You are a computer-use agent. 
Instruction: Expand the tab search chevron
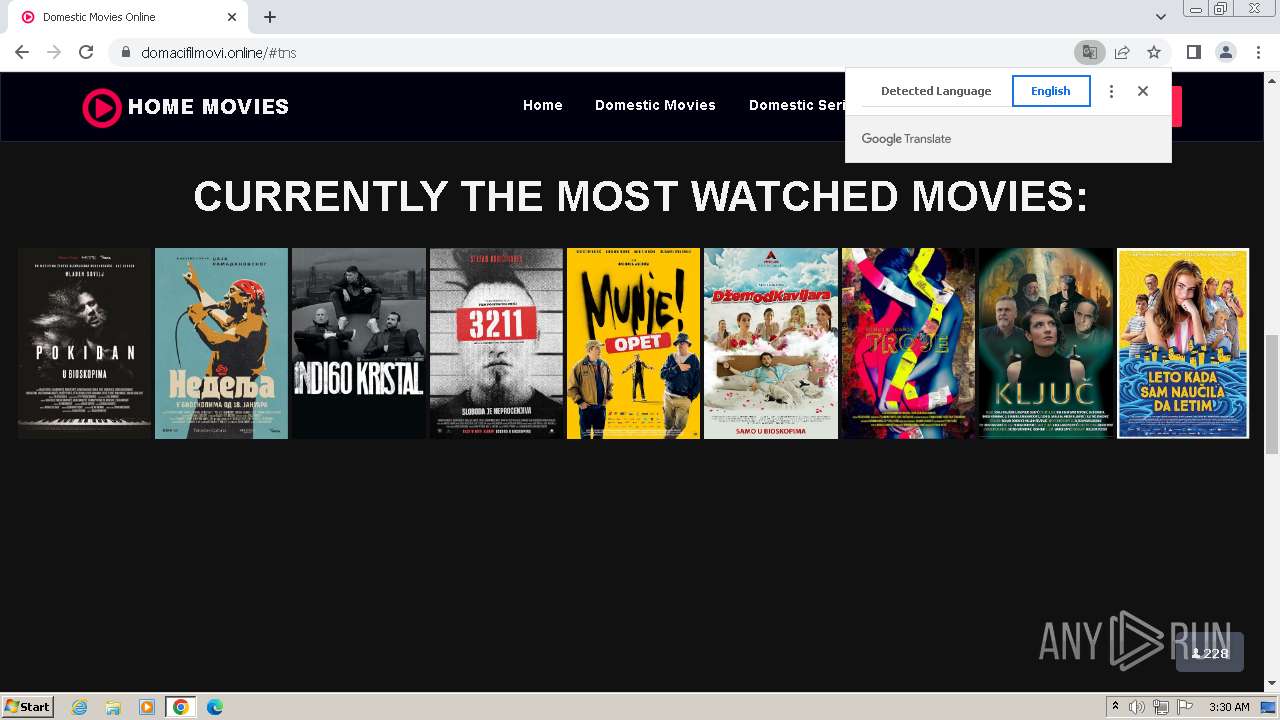tap(1160, 17)
